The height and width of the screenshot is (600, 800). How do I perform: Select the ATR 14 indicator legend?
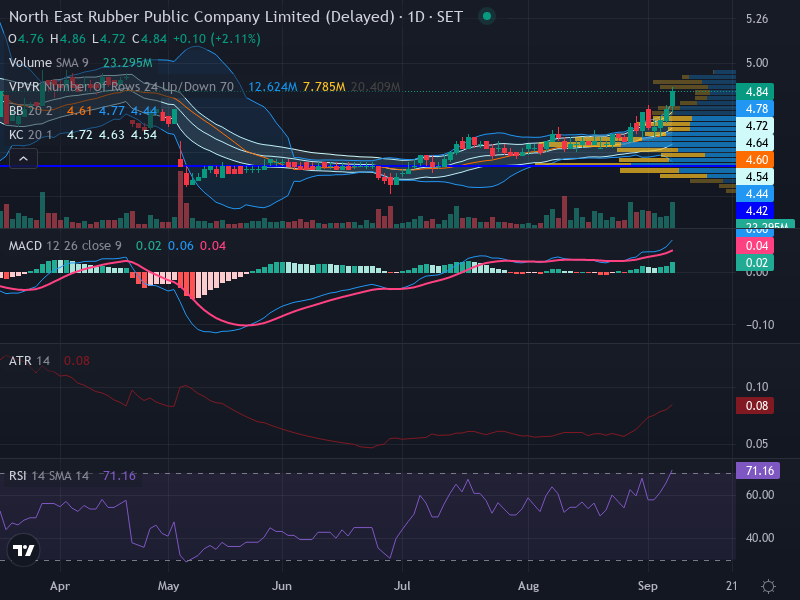coord(29,361)
